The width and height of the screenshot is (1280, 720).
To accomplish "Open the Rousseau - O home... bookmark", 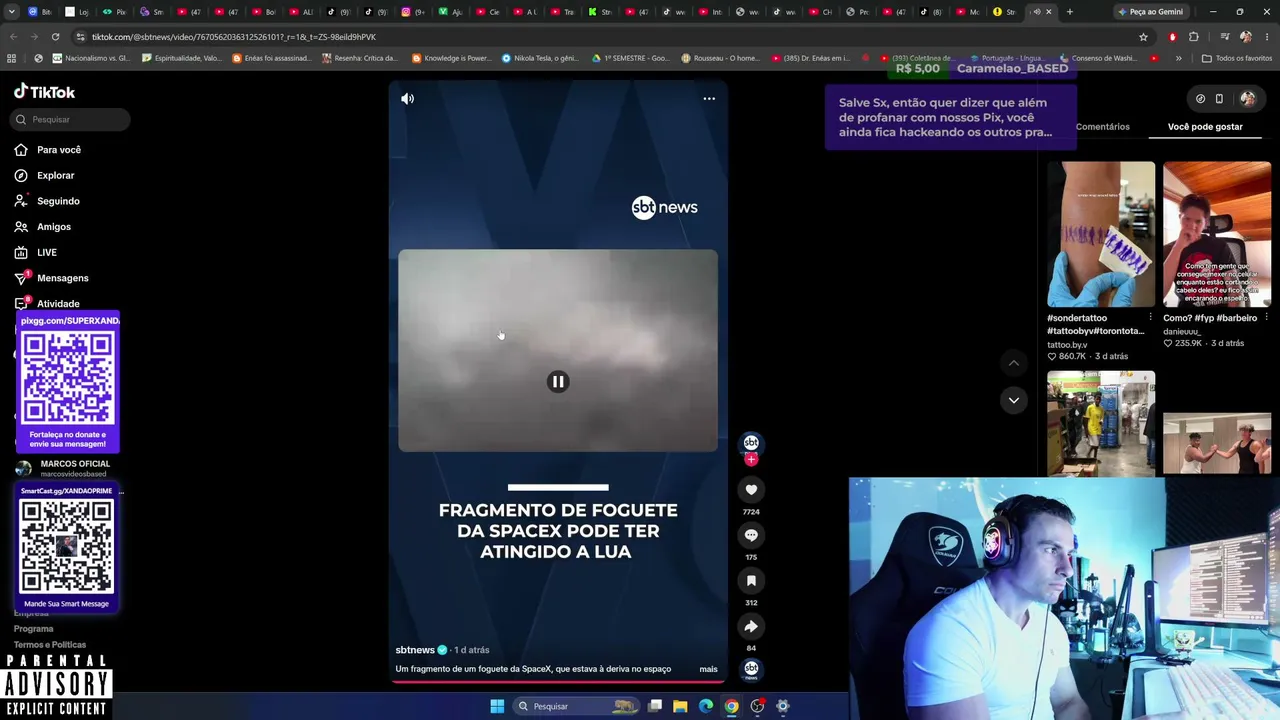I will [x=720, y=58].
